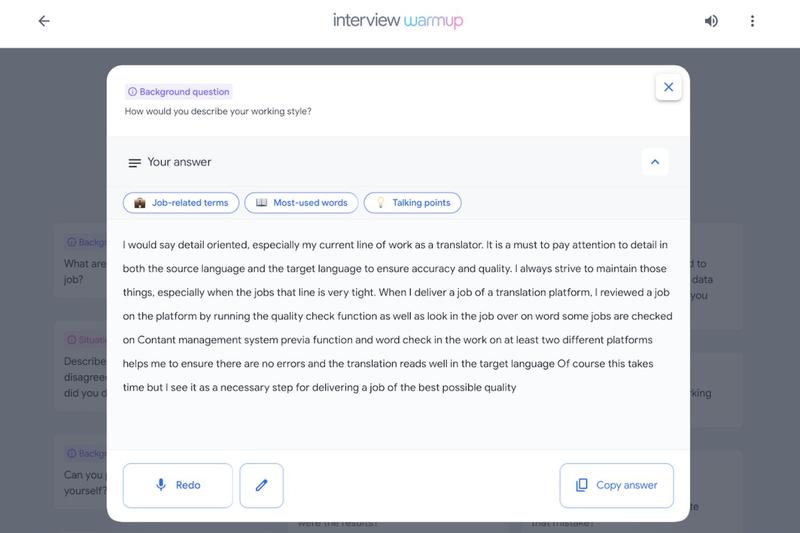Viewport: 800px width, 533px height.
Task: Click the Background question tag
Action: [x=179, y=92]
